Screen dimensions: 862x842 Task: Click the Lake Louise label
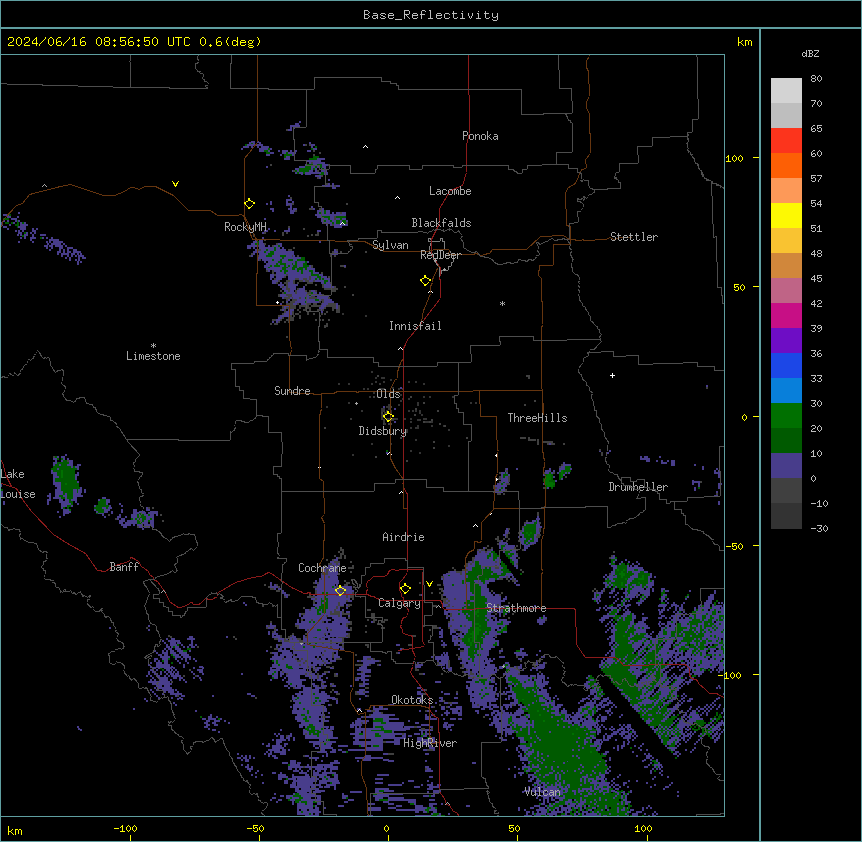click(x=18, y=484)
